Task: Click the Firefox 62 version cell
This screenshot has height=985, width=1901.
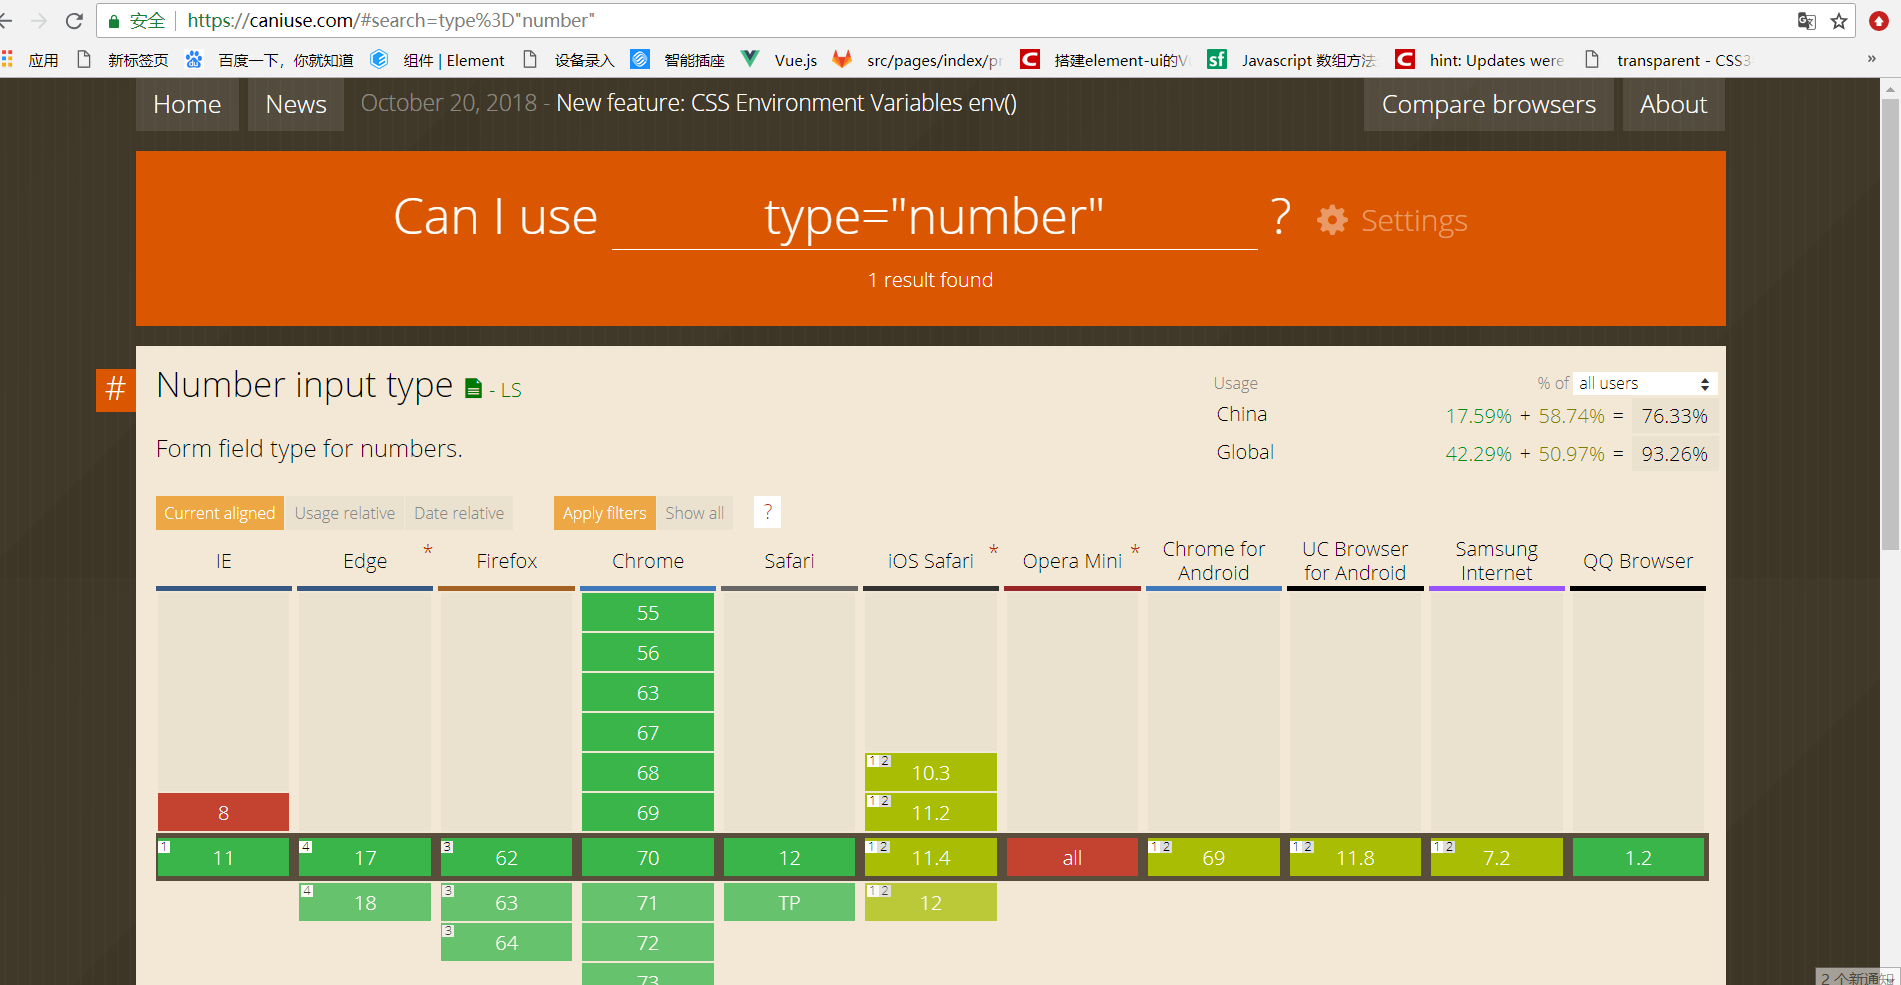Action: pos(506,857)
